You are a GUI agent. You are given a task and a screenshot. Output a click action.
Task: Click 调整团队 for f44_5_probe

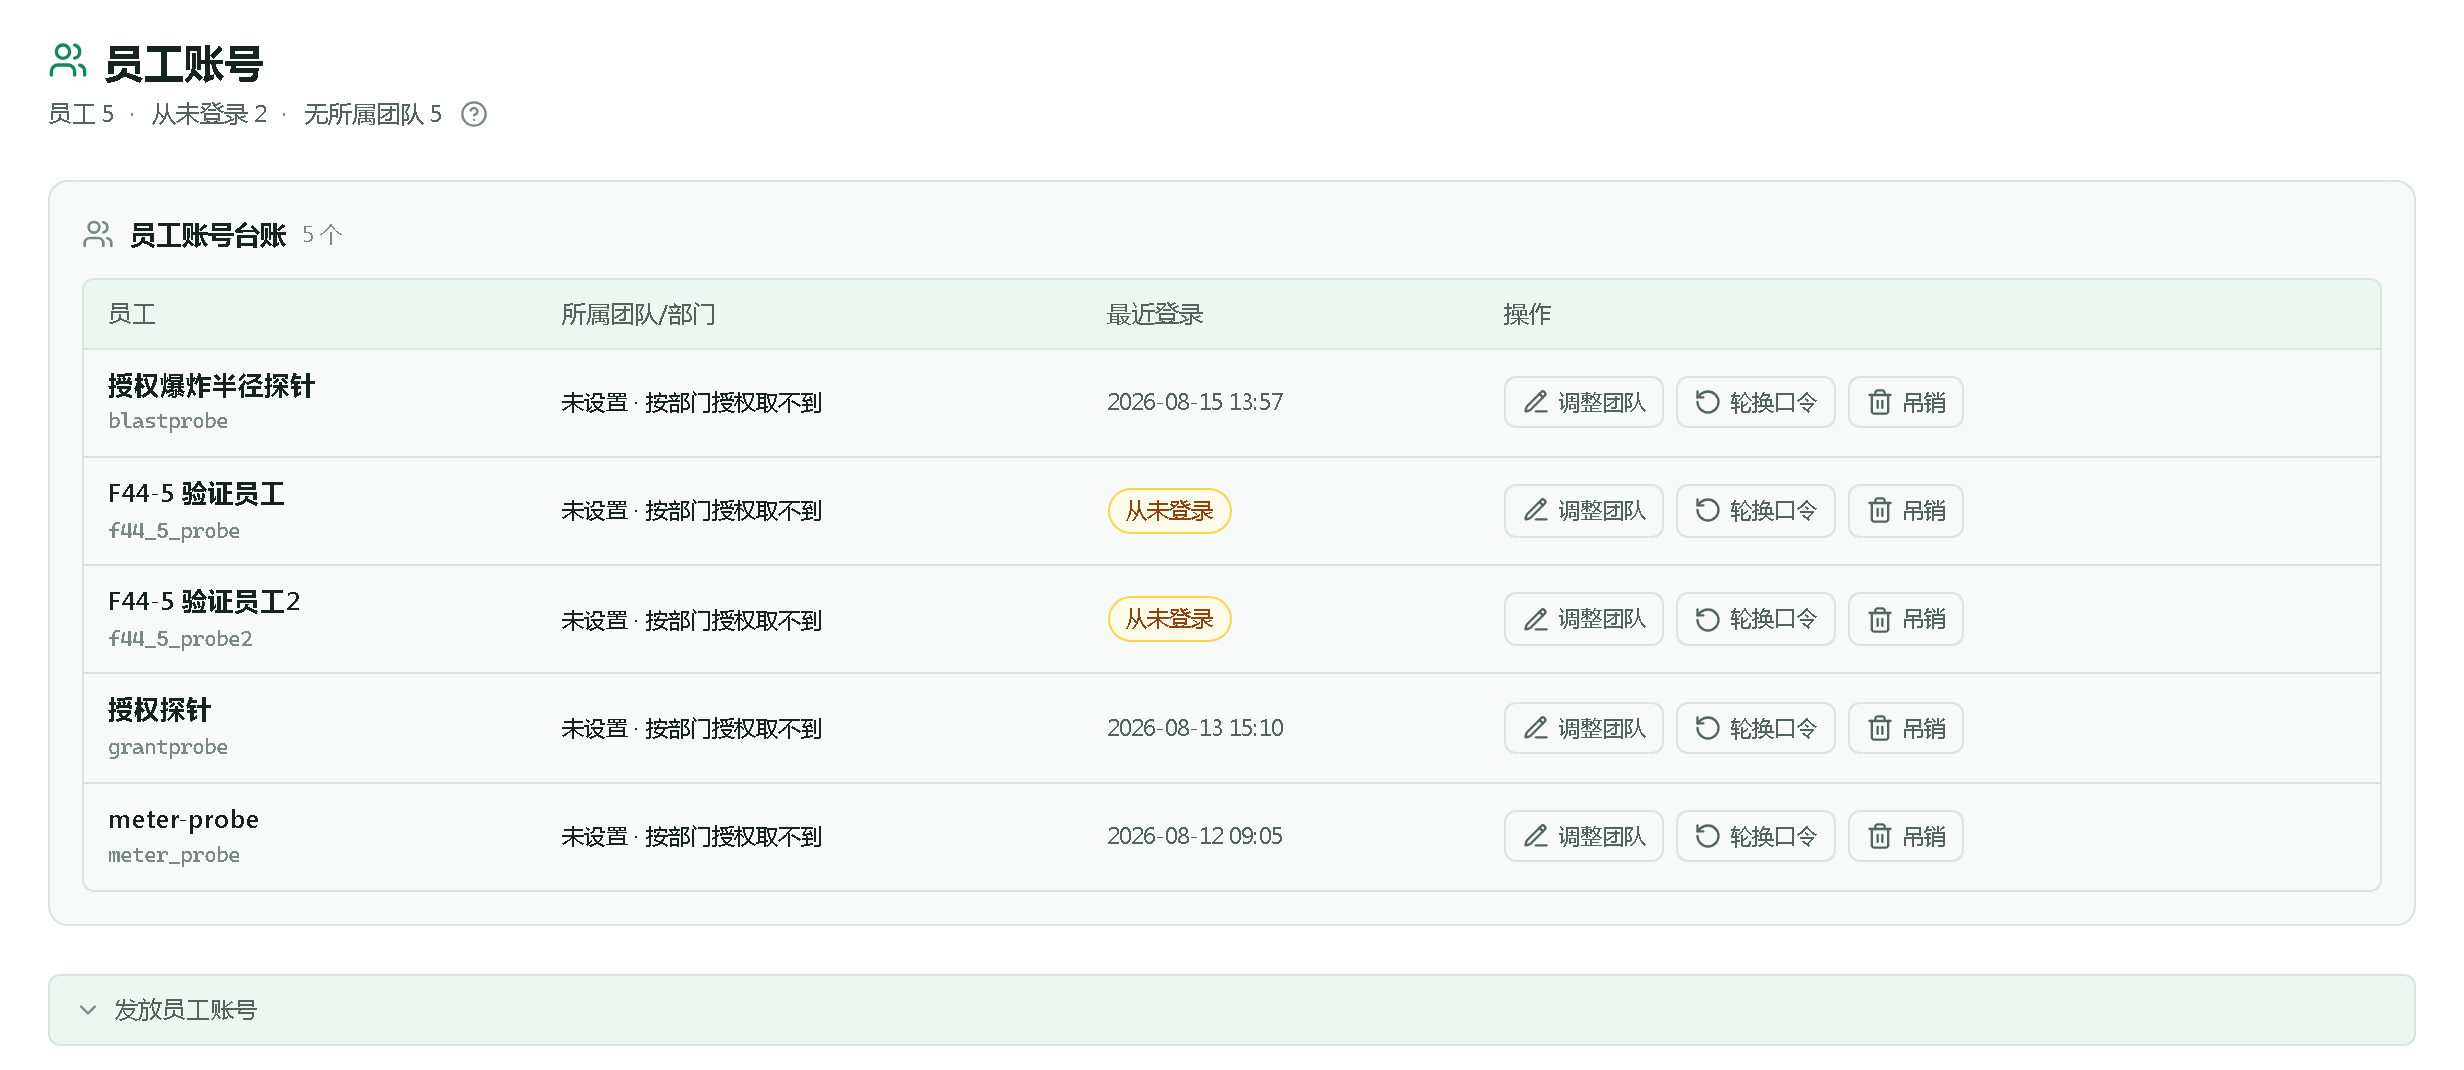[1583, 511]
